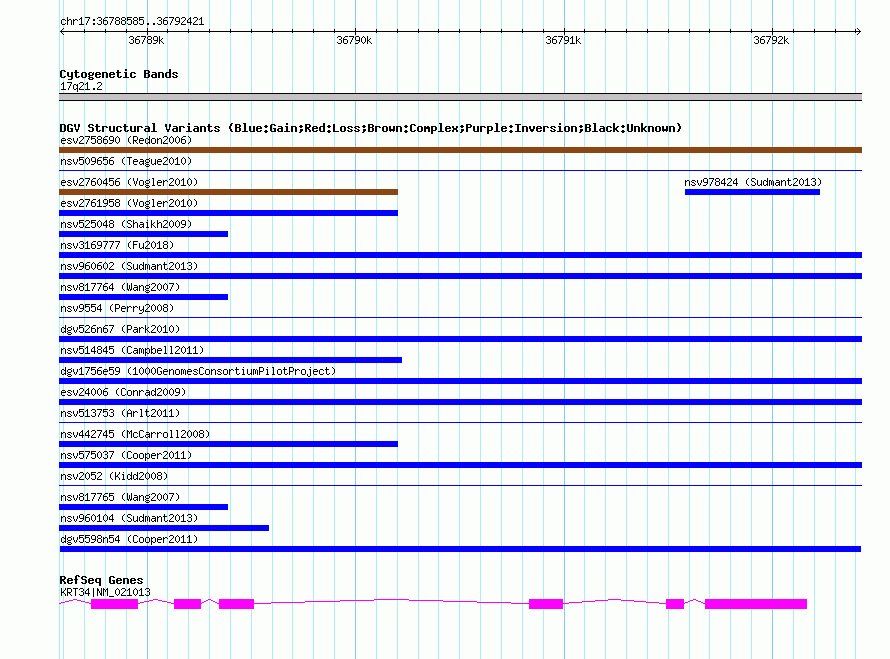Screen dimensions: 890x659
Task: Open the esv2761958 (Vogler2010) label link
Action: click(129, 203)
